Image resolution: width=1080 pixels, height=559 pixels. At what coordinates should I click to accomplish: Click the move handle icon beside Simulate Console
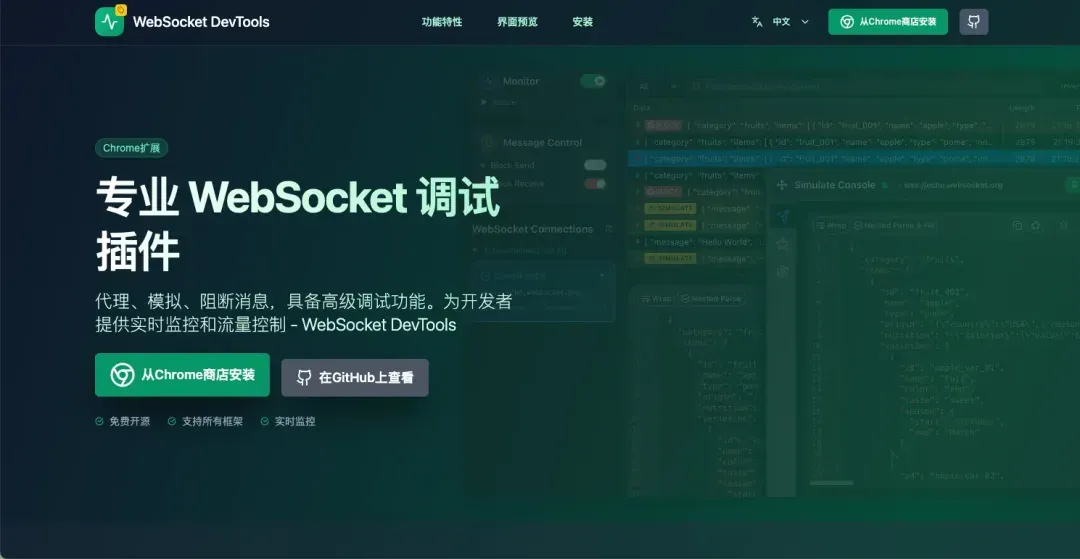(780, 185)
